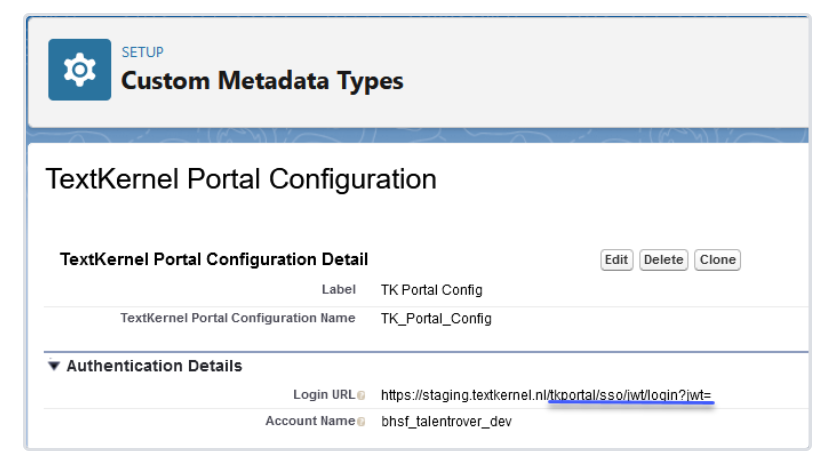Click the Custom Metadata Types heading
The width and height of the screenshot is (840, 469).
tap(262, 81)
